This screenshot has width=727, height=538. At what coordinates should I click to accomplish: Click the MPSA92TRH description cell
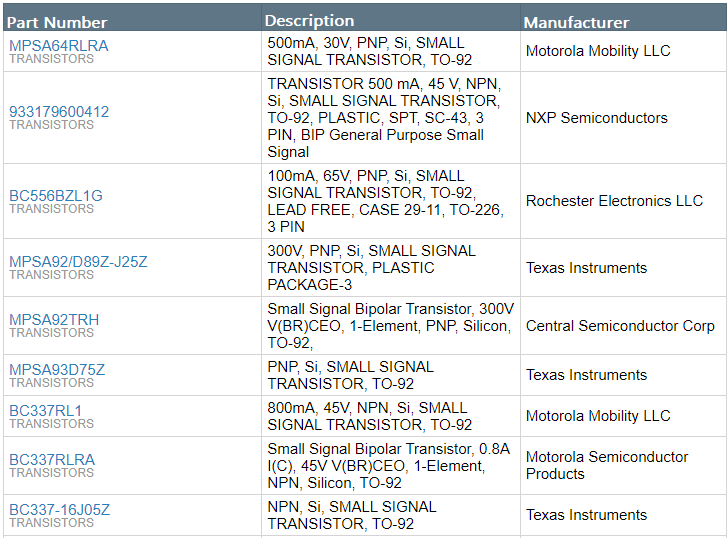[390, 325]
